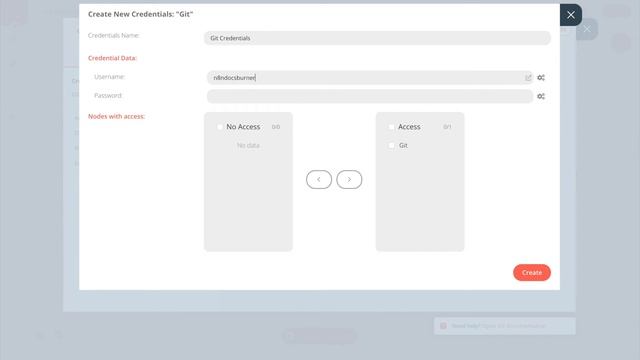Open the Username expression editor icon
Screen dimensions: 640x360
528,78
